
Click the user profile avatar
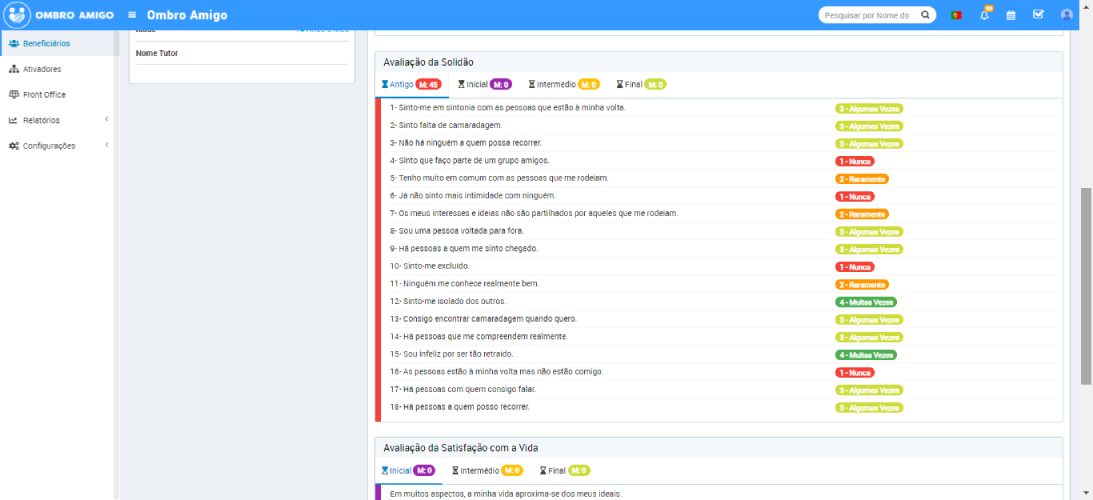(x=1066, y=15)
